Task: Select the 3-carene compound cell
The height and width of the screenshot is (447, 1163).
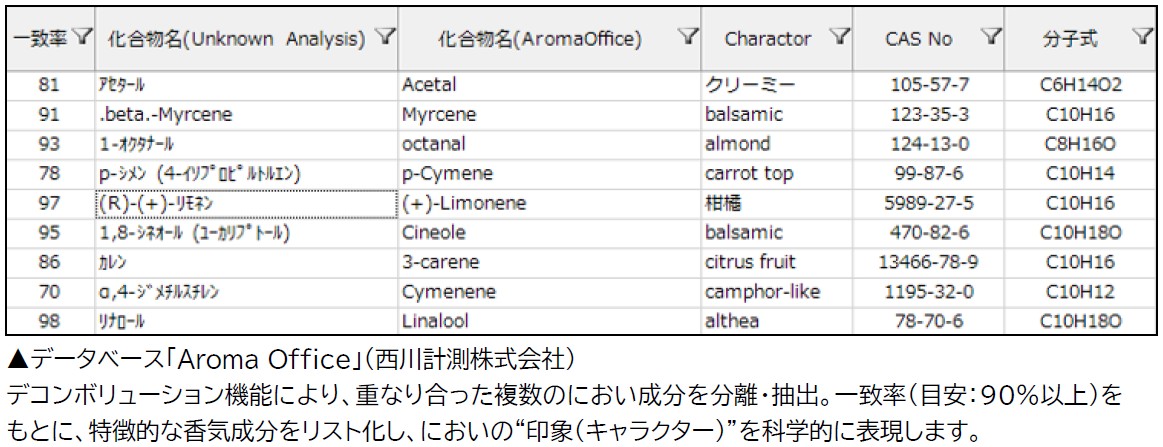Action: coord(550,262)
